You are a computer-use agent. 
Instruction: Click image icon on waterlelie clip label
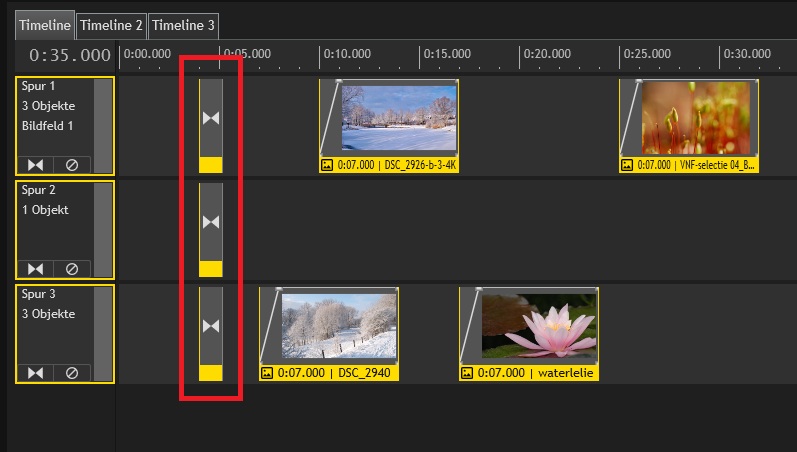click(467, 373)
